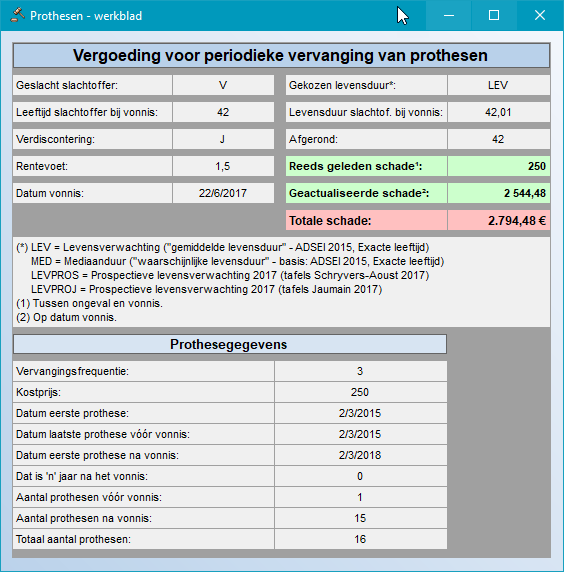Select the 'Leeftijd slachtoffer bij vonnis' value 42

pyautogui.click(x=223, y=112)
